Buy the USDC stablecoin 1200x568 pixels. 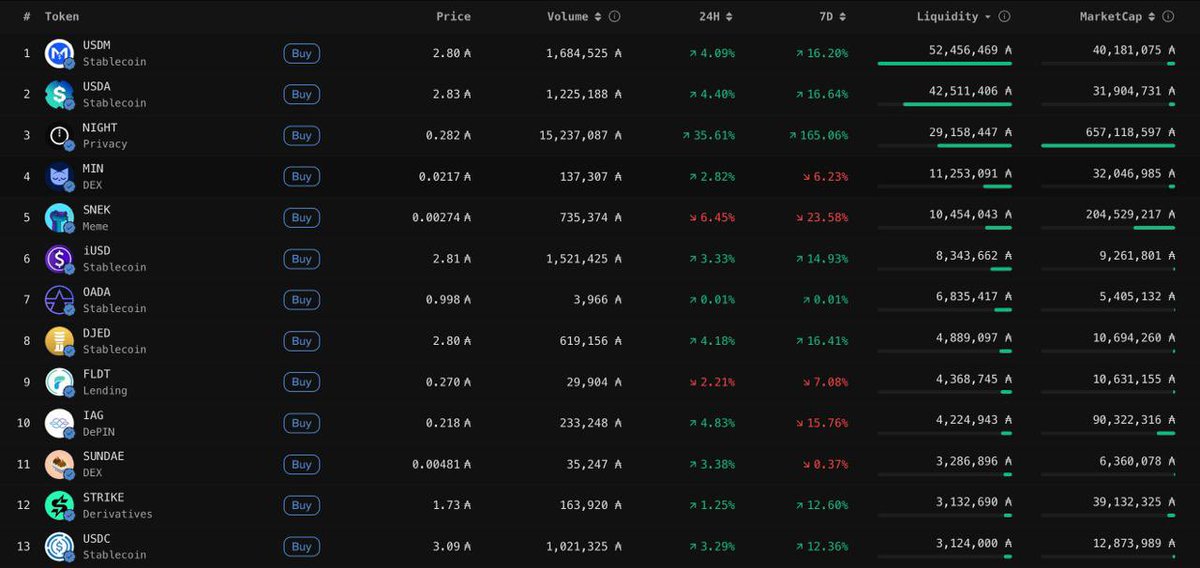(x=301, y=546)
